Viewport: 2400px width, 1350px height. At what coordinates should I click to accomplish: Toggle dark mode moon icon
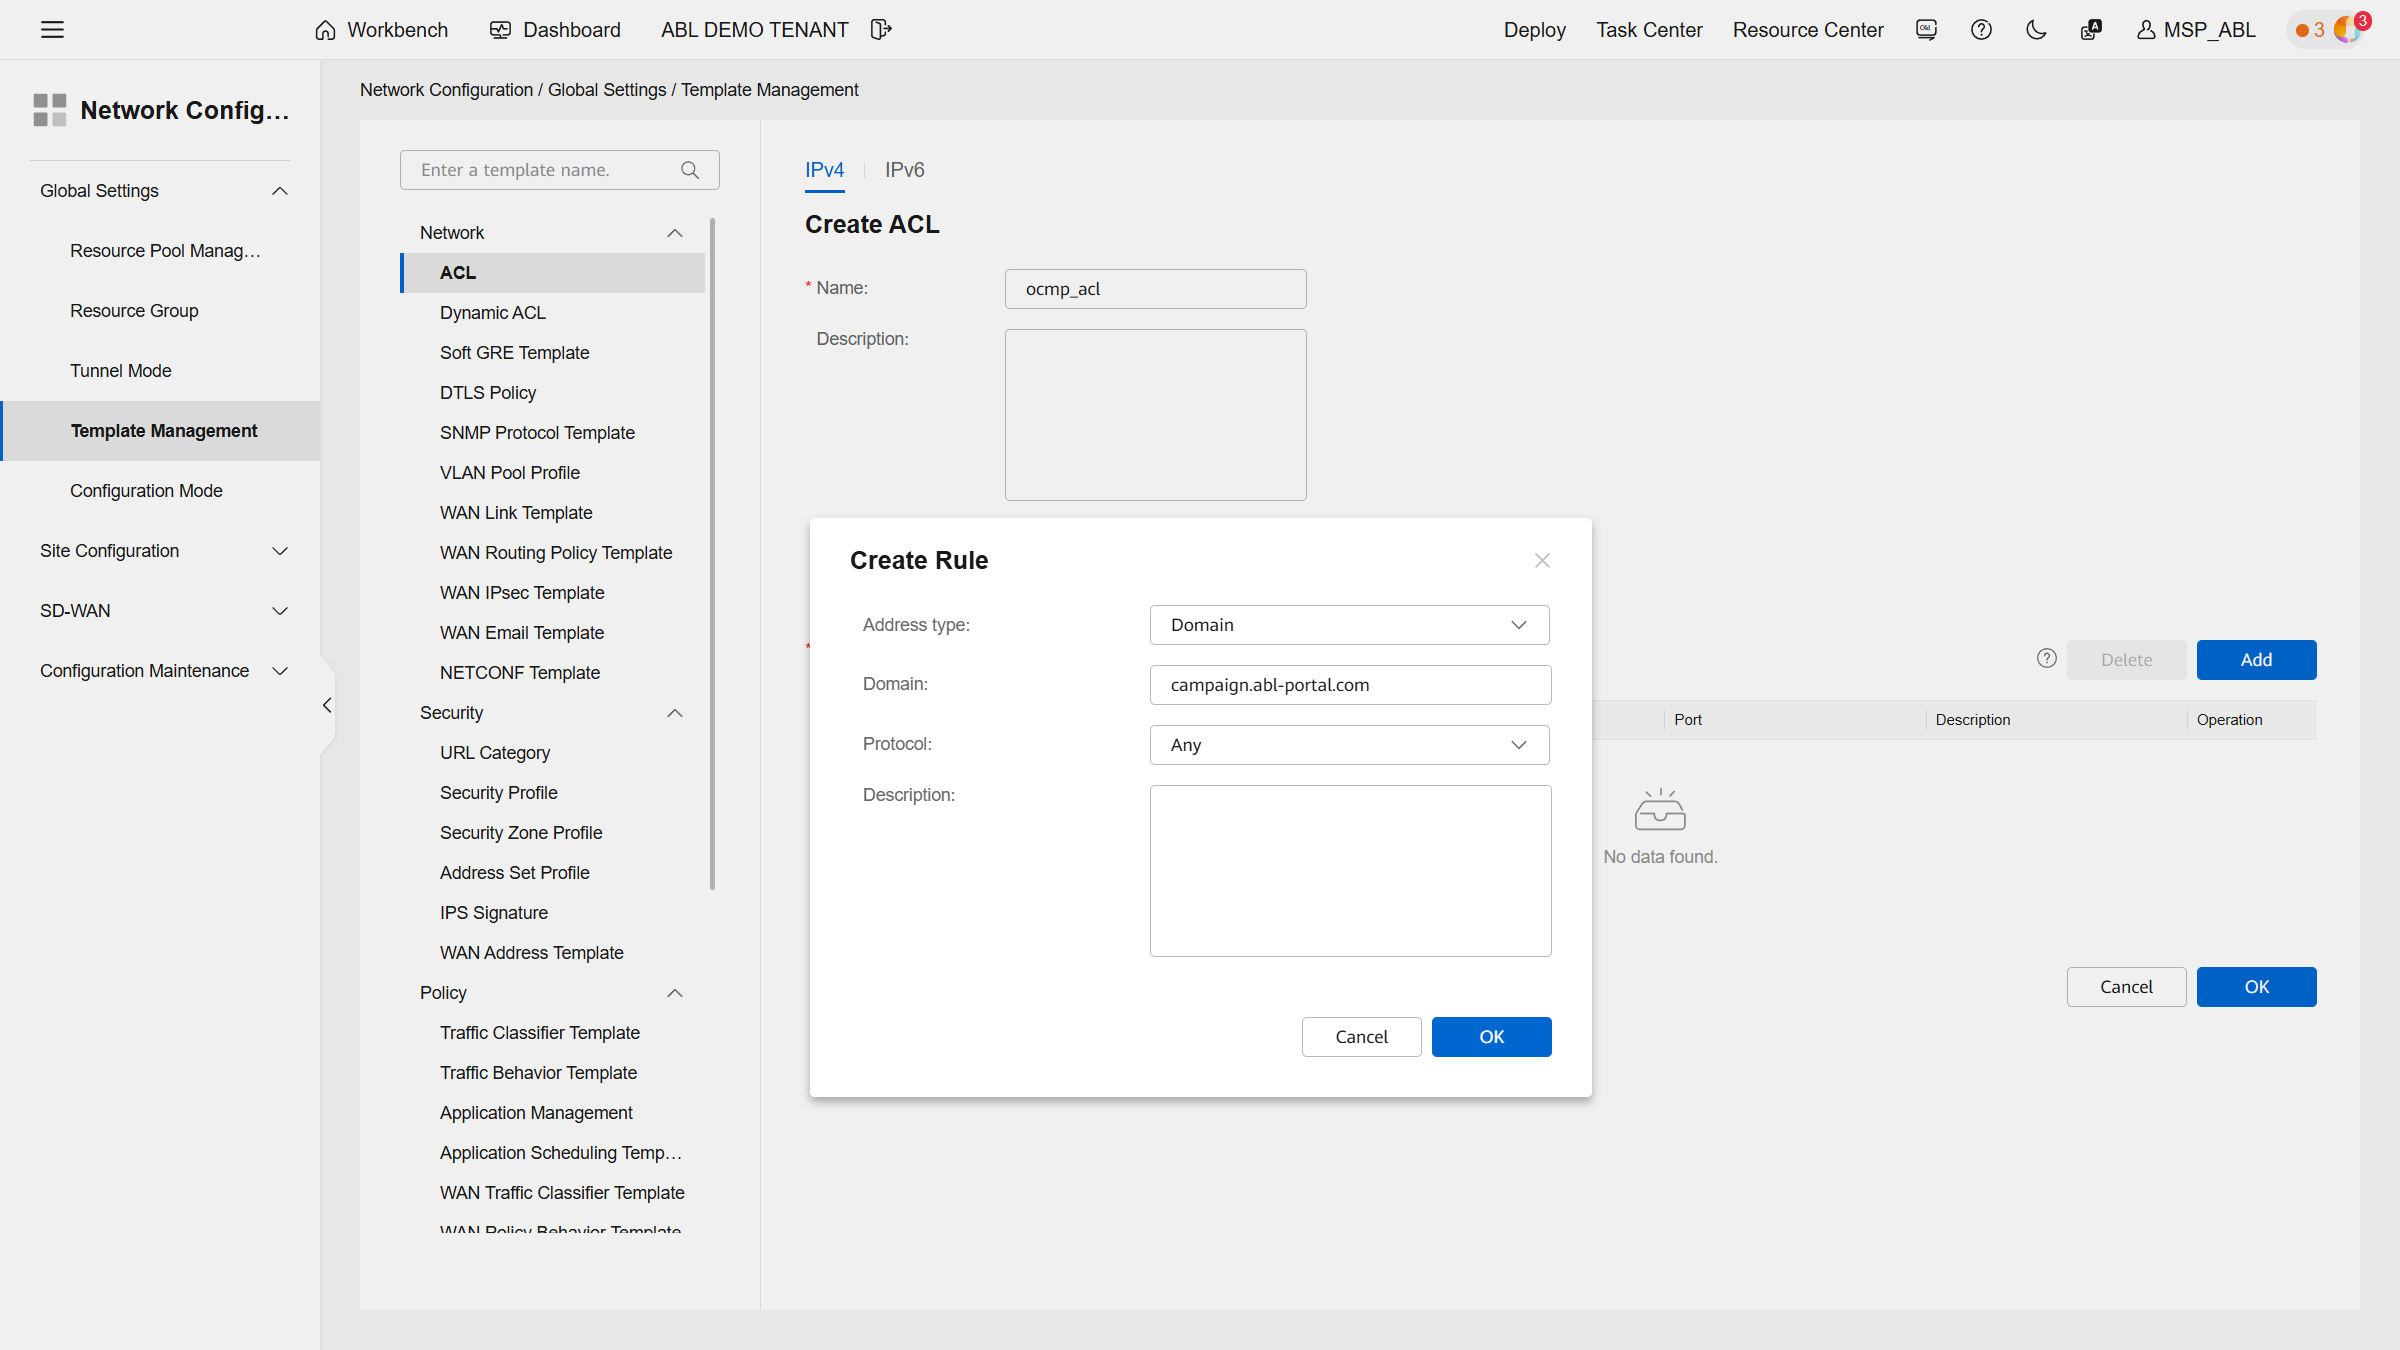[2036, 30]
